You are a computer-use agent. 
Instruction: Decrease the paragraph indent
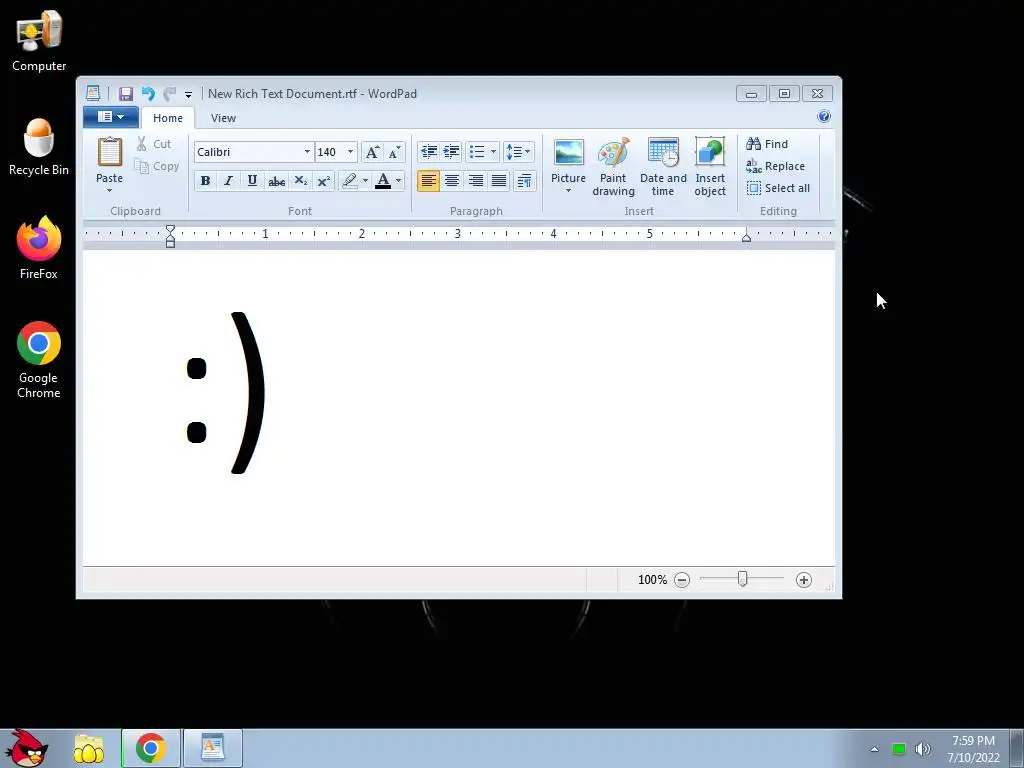[x=428, y=152]
